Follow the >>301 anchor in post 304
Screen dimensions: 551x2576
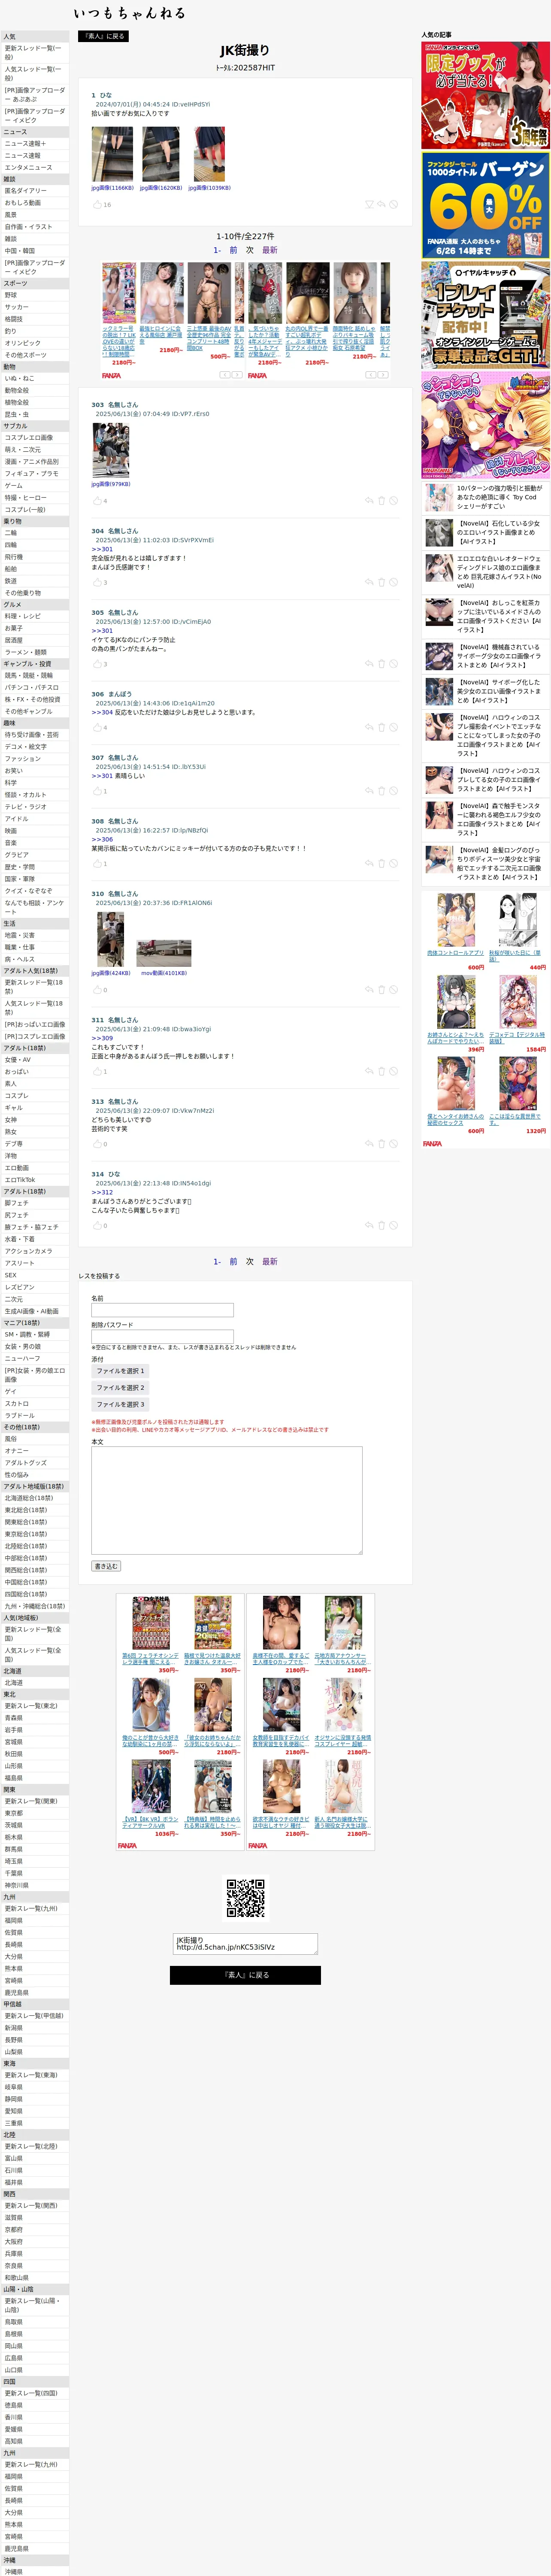[x=102, y=549]
